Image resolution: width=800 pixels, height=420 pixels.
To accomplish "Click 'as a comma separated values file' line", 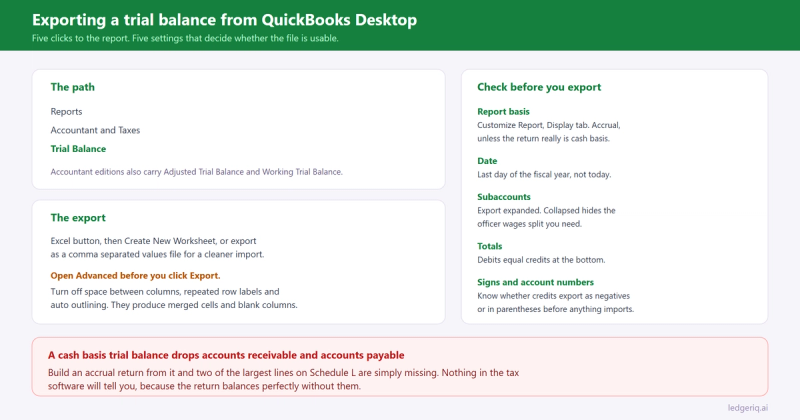I will tap(157, 254).
